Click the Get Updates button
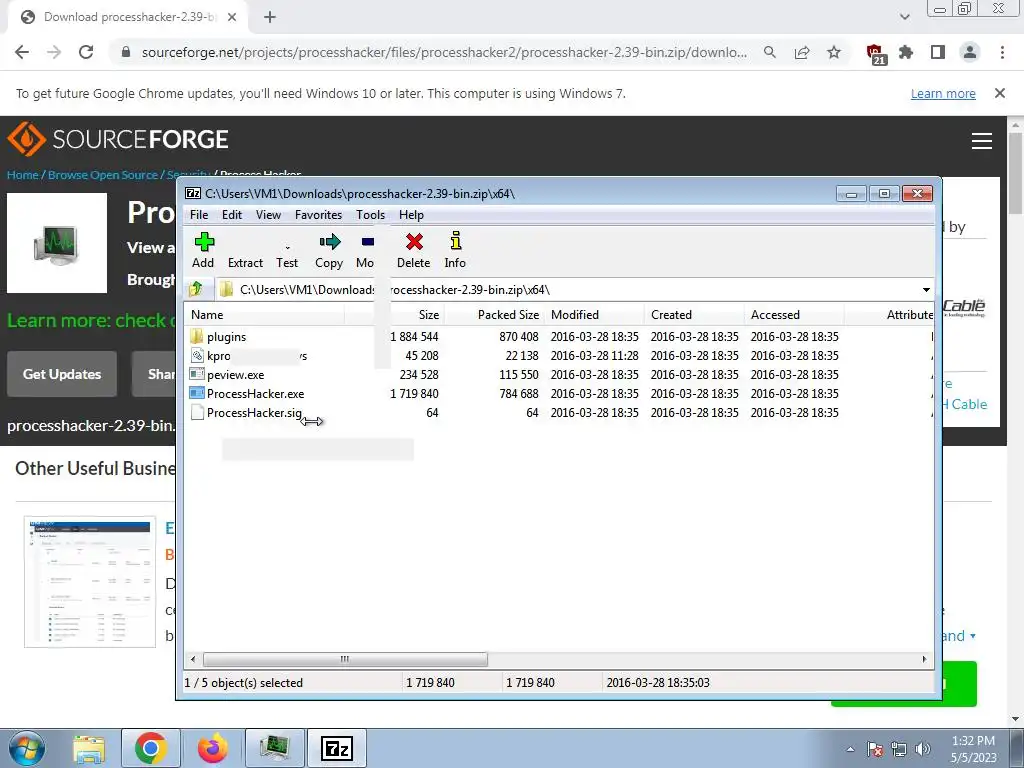Image resolution: width=1024 pixels, height=768 pixels. 62,374
